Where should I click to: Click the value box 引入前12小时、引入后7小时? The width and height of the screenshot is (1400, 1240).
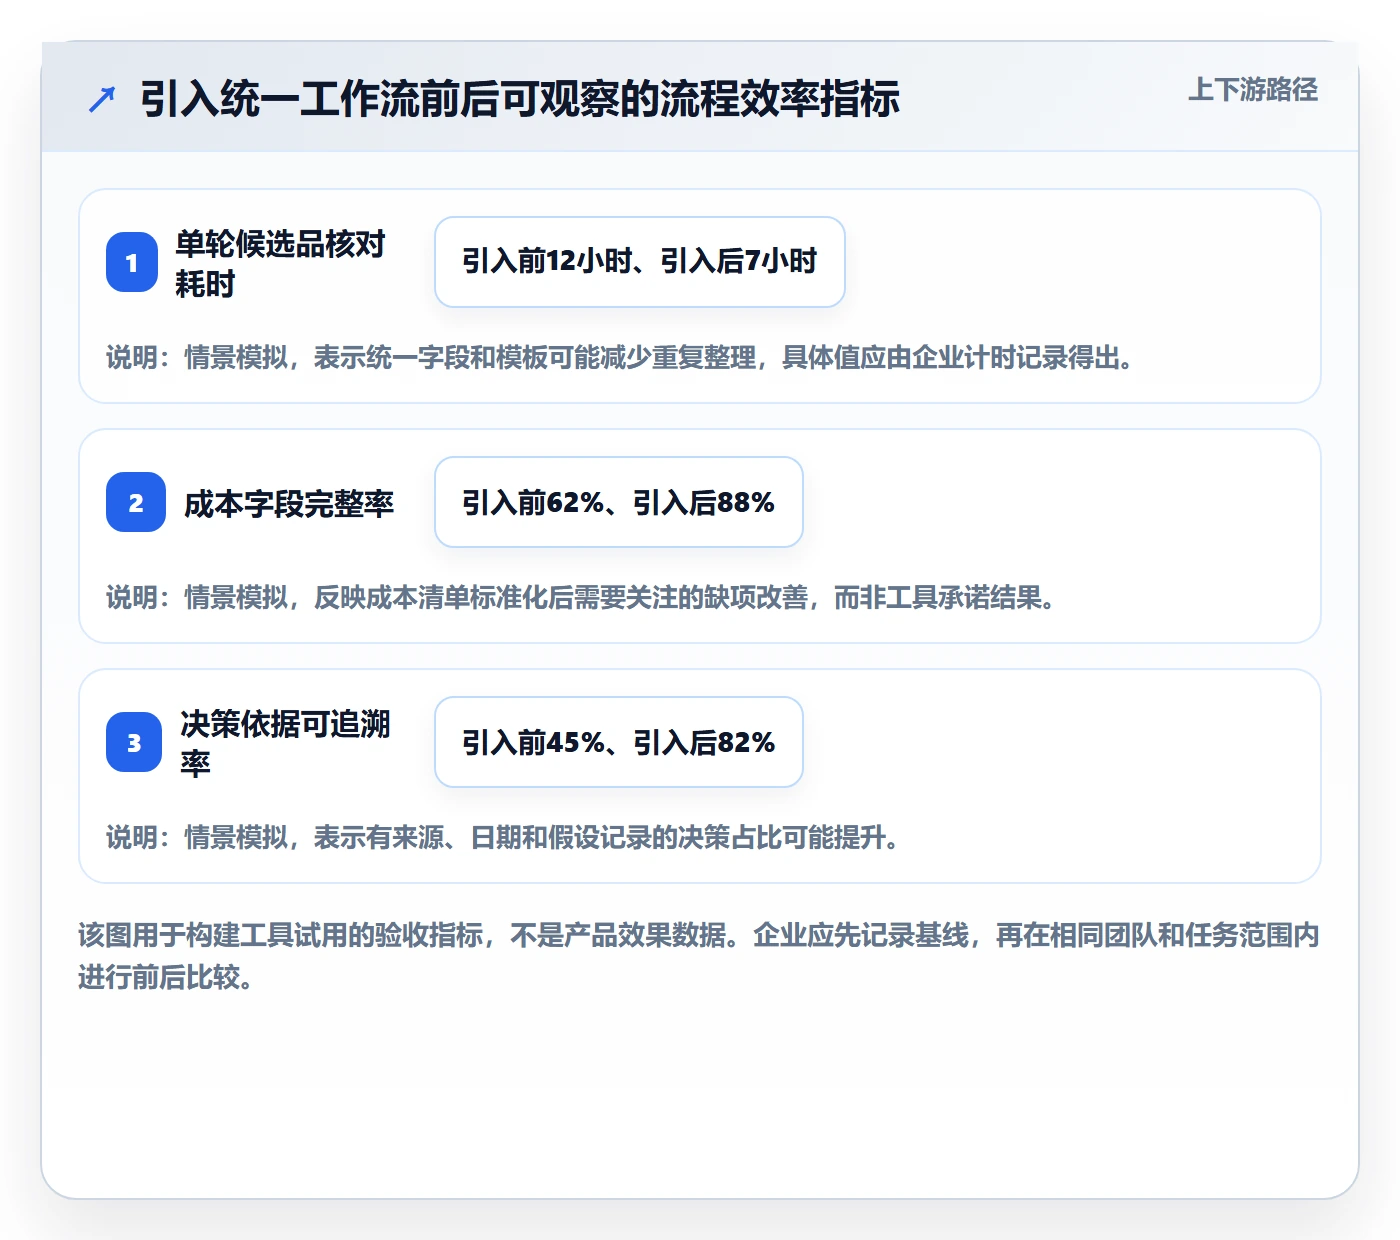pyautogui.click(x=640, y=262)
